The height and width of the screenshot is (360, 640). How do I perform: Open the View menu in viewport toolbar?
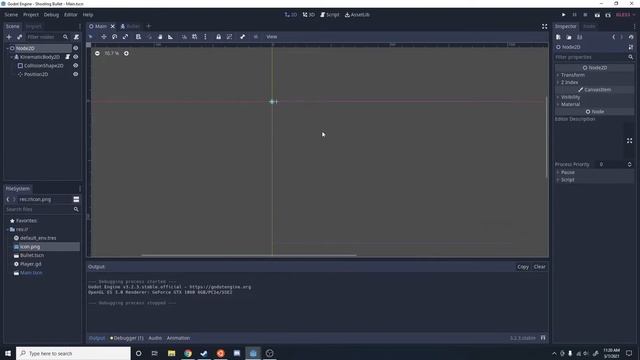tap(272, 37)
